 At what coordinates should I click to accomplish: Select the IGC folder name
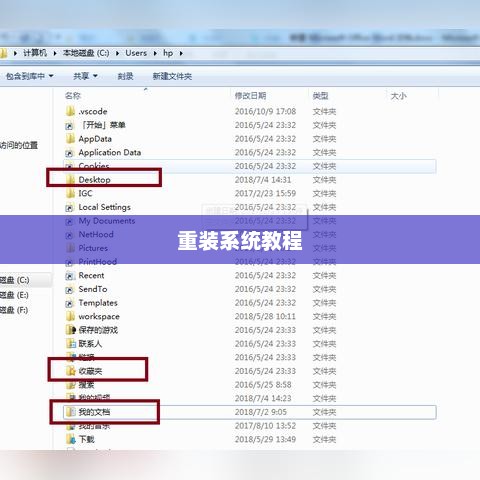click(85, 193)
